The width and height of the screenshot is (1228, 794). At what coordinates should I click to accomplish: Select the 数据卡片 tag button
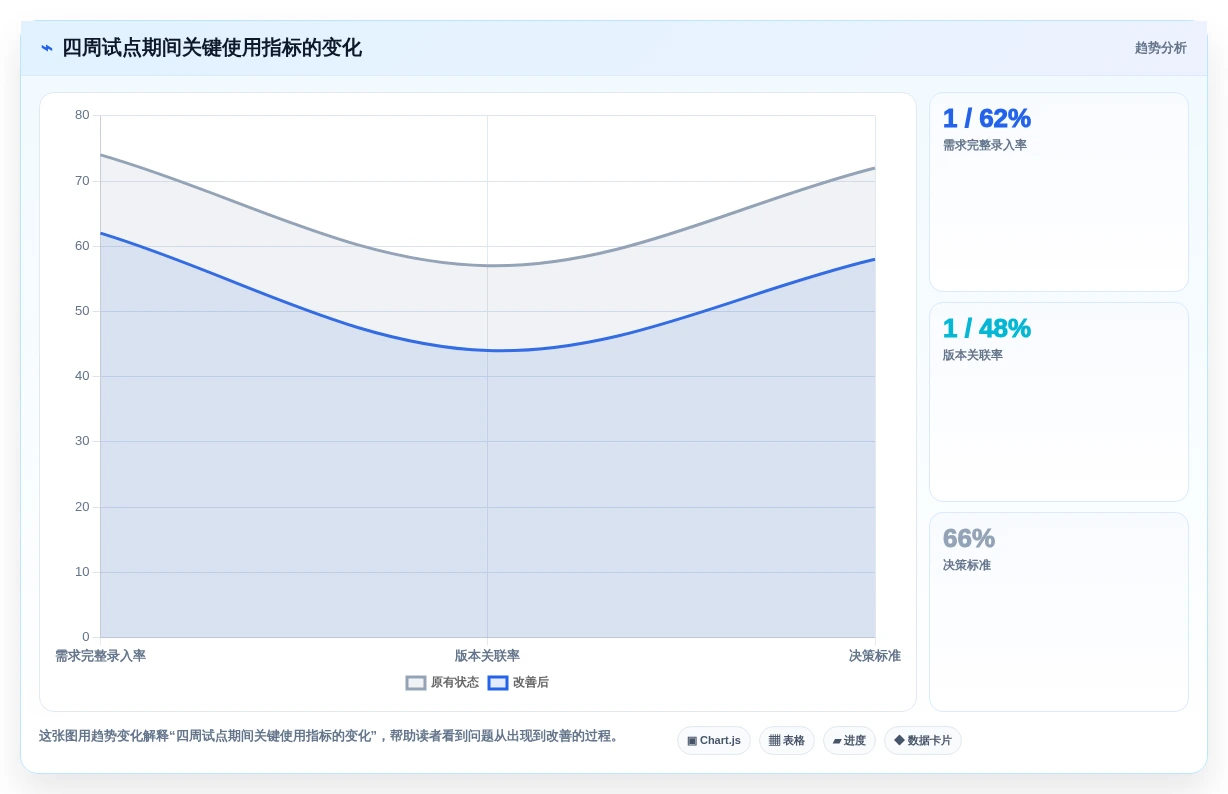pyautogui.click(x=923, y=741)
